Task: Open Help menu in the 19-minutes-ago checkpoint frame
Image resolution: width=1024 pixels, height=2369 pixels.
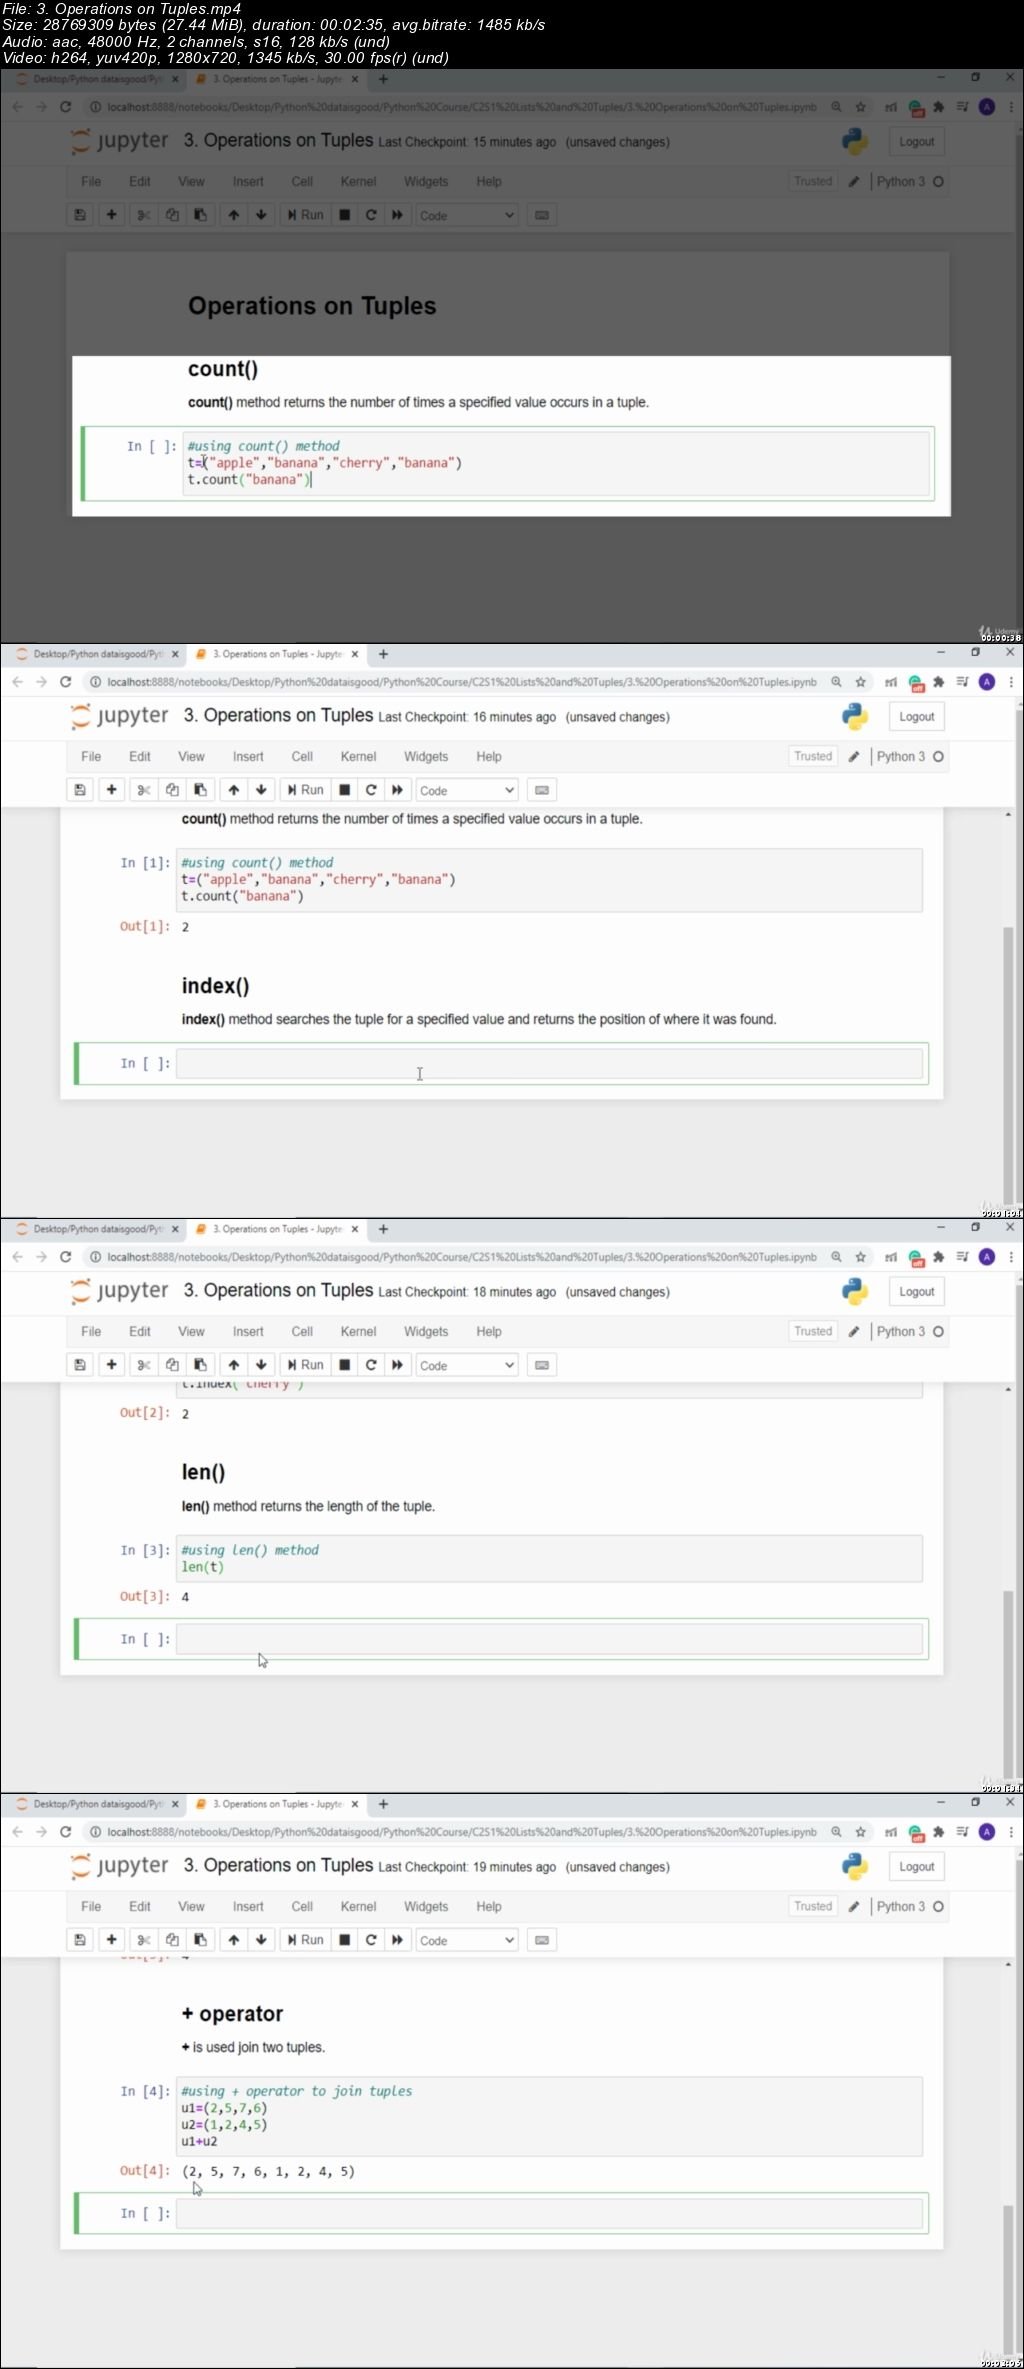Action: [489, 1907]
